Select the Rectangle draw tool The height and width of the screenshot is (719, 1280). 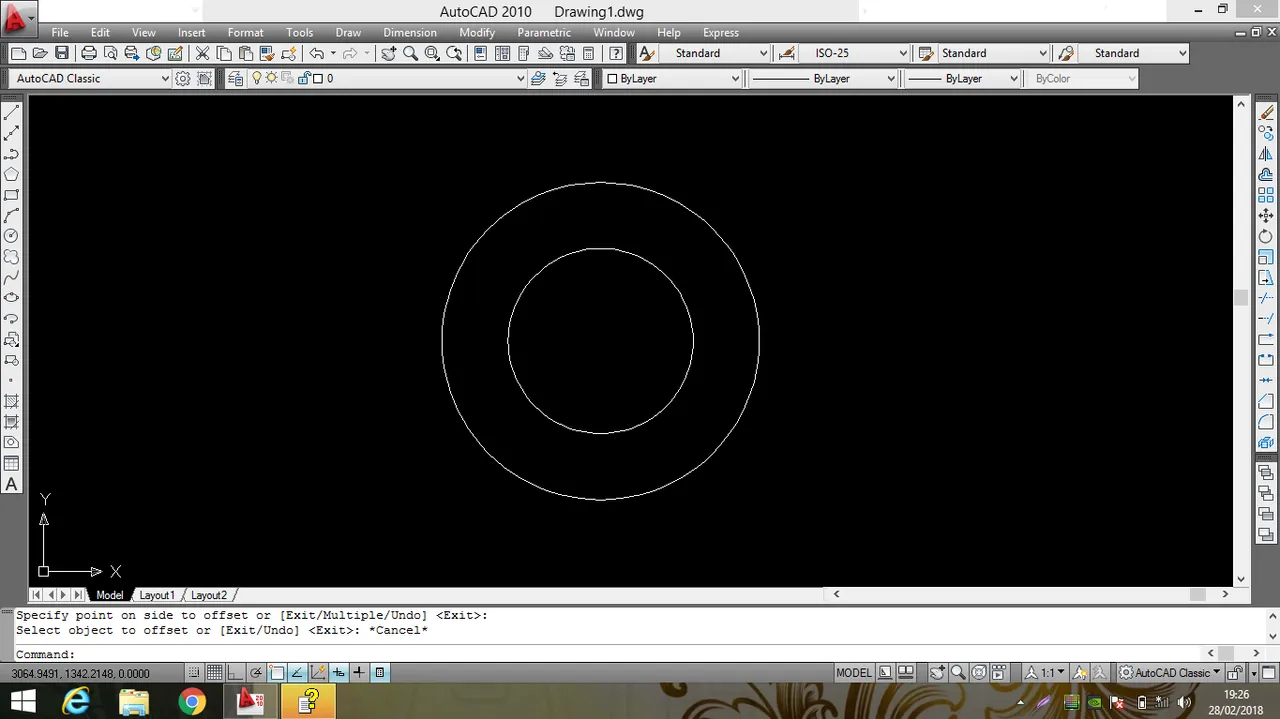click(x=12, y=195)
